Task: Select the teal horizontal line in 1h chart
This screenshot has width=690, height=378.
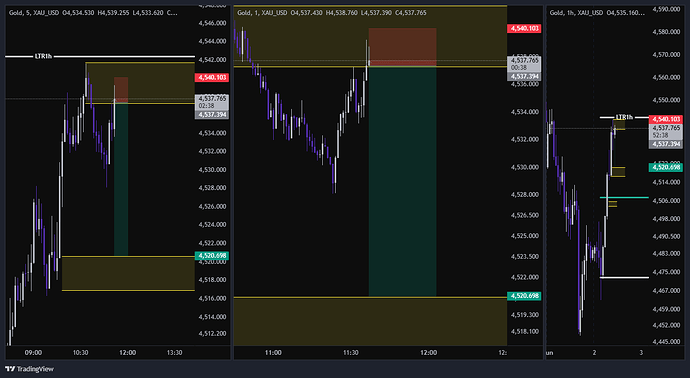Action: (x=624, y=198)
